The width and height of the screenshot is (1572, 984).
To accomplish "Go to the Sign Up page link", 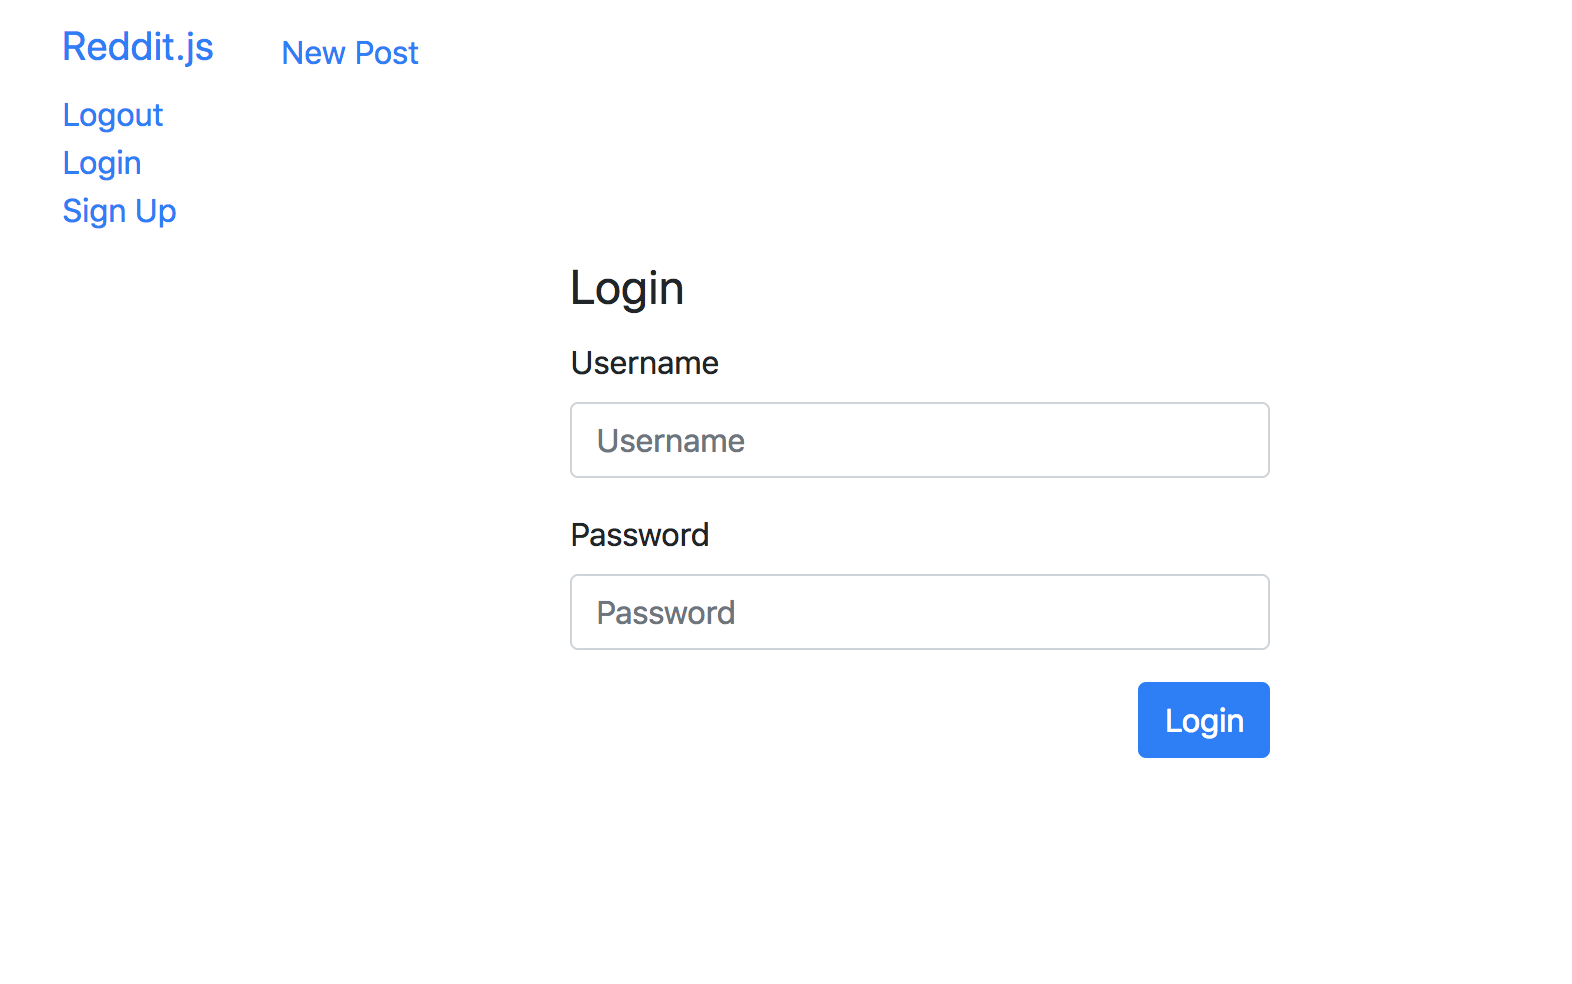I will 119,211.
